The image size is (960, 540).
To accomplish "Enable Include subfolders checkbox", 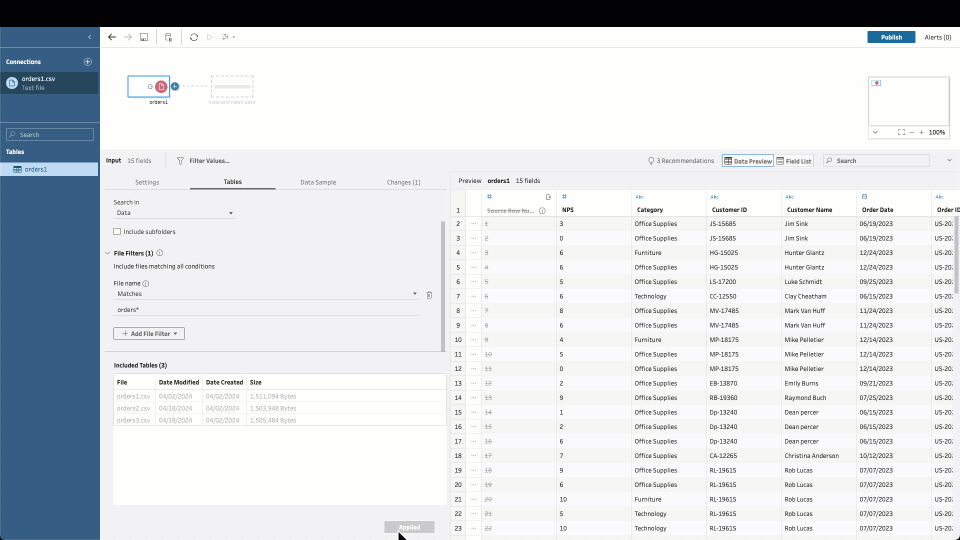I will tap(117, 232).
